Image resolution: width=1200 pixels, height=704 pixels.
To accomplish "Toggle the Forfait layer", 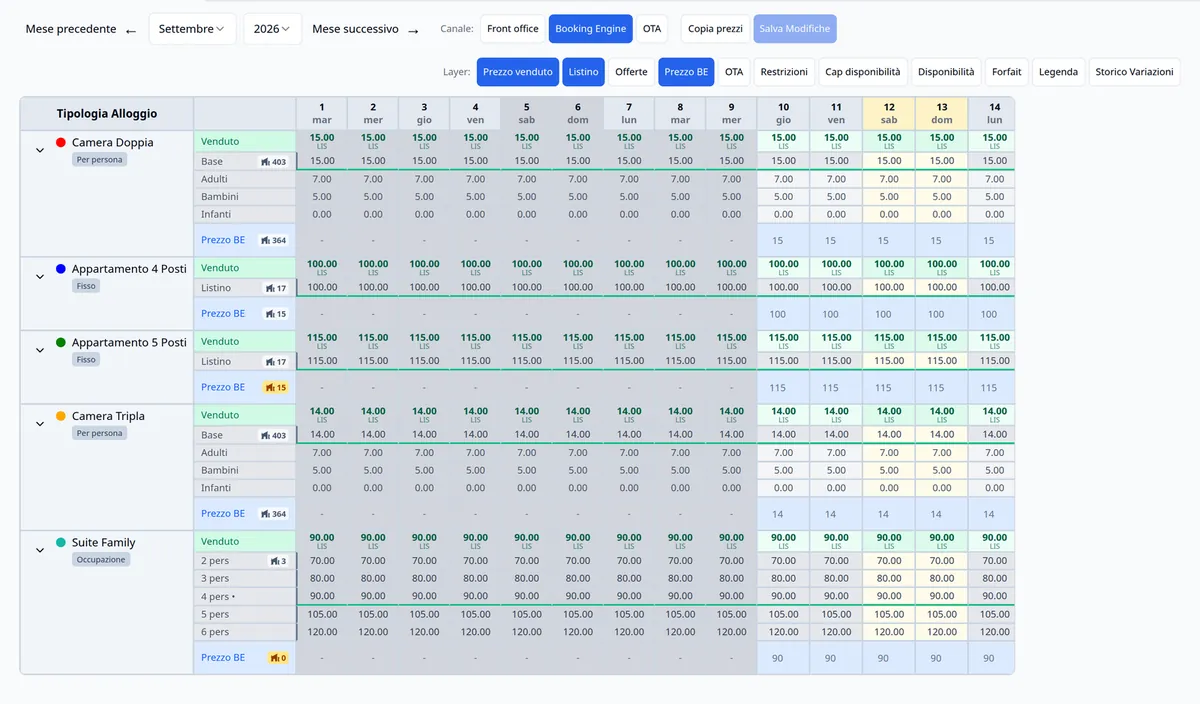I will (x=1007, y=72).
